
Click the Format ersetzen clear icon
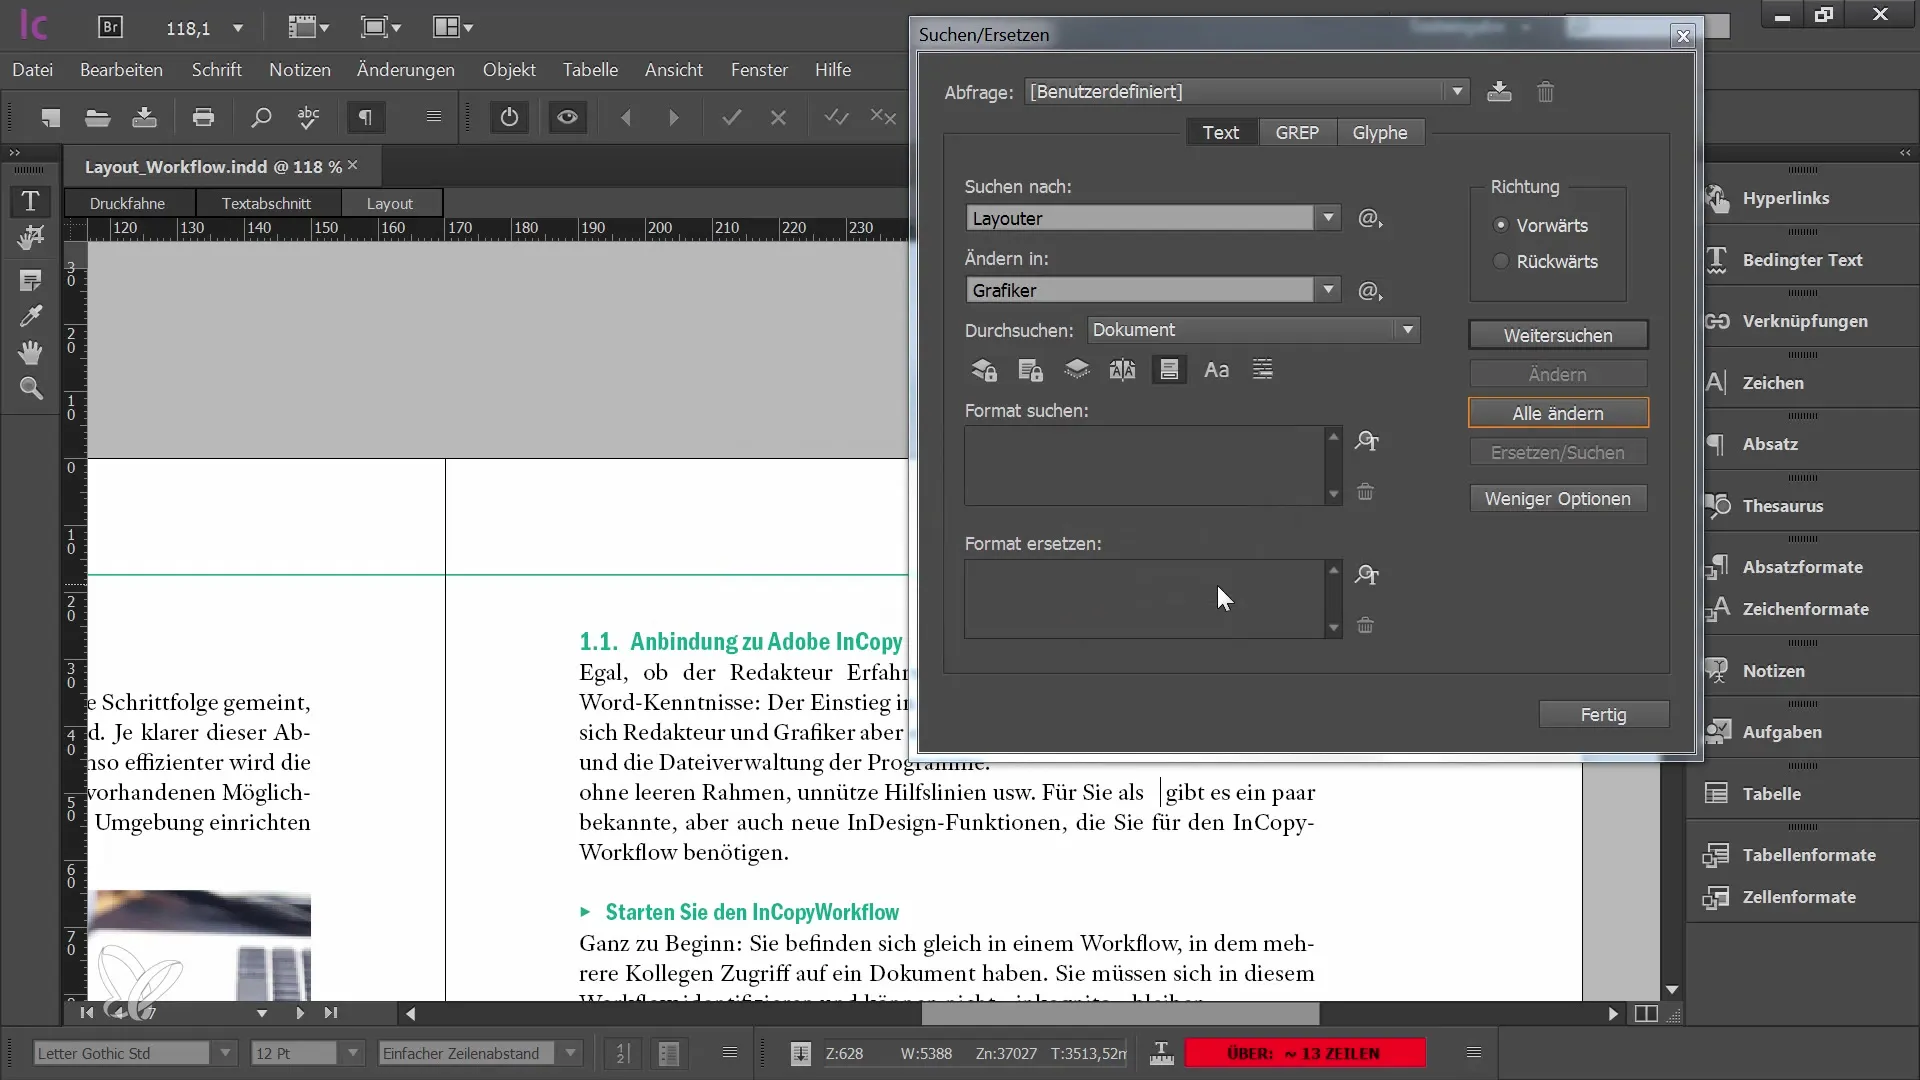[x=1366, y=626]
